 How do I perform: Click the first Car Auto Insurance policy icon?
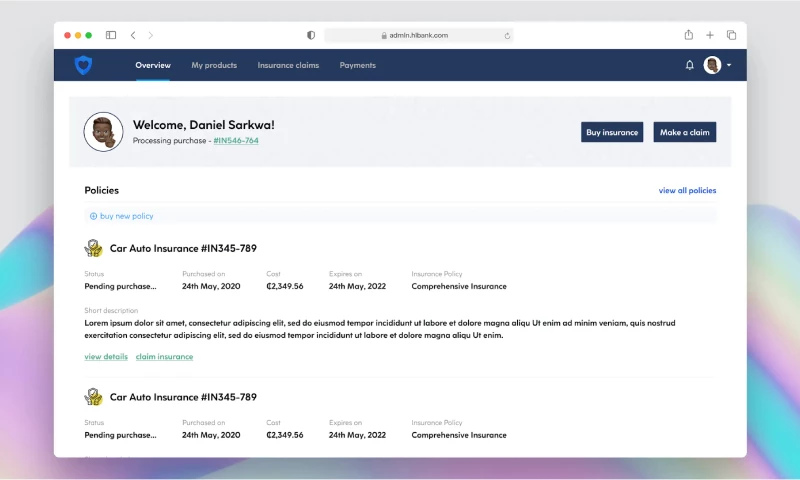point(93,248)
